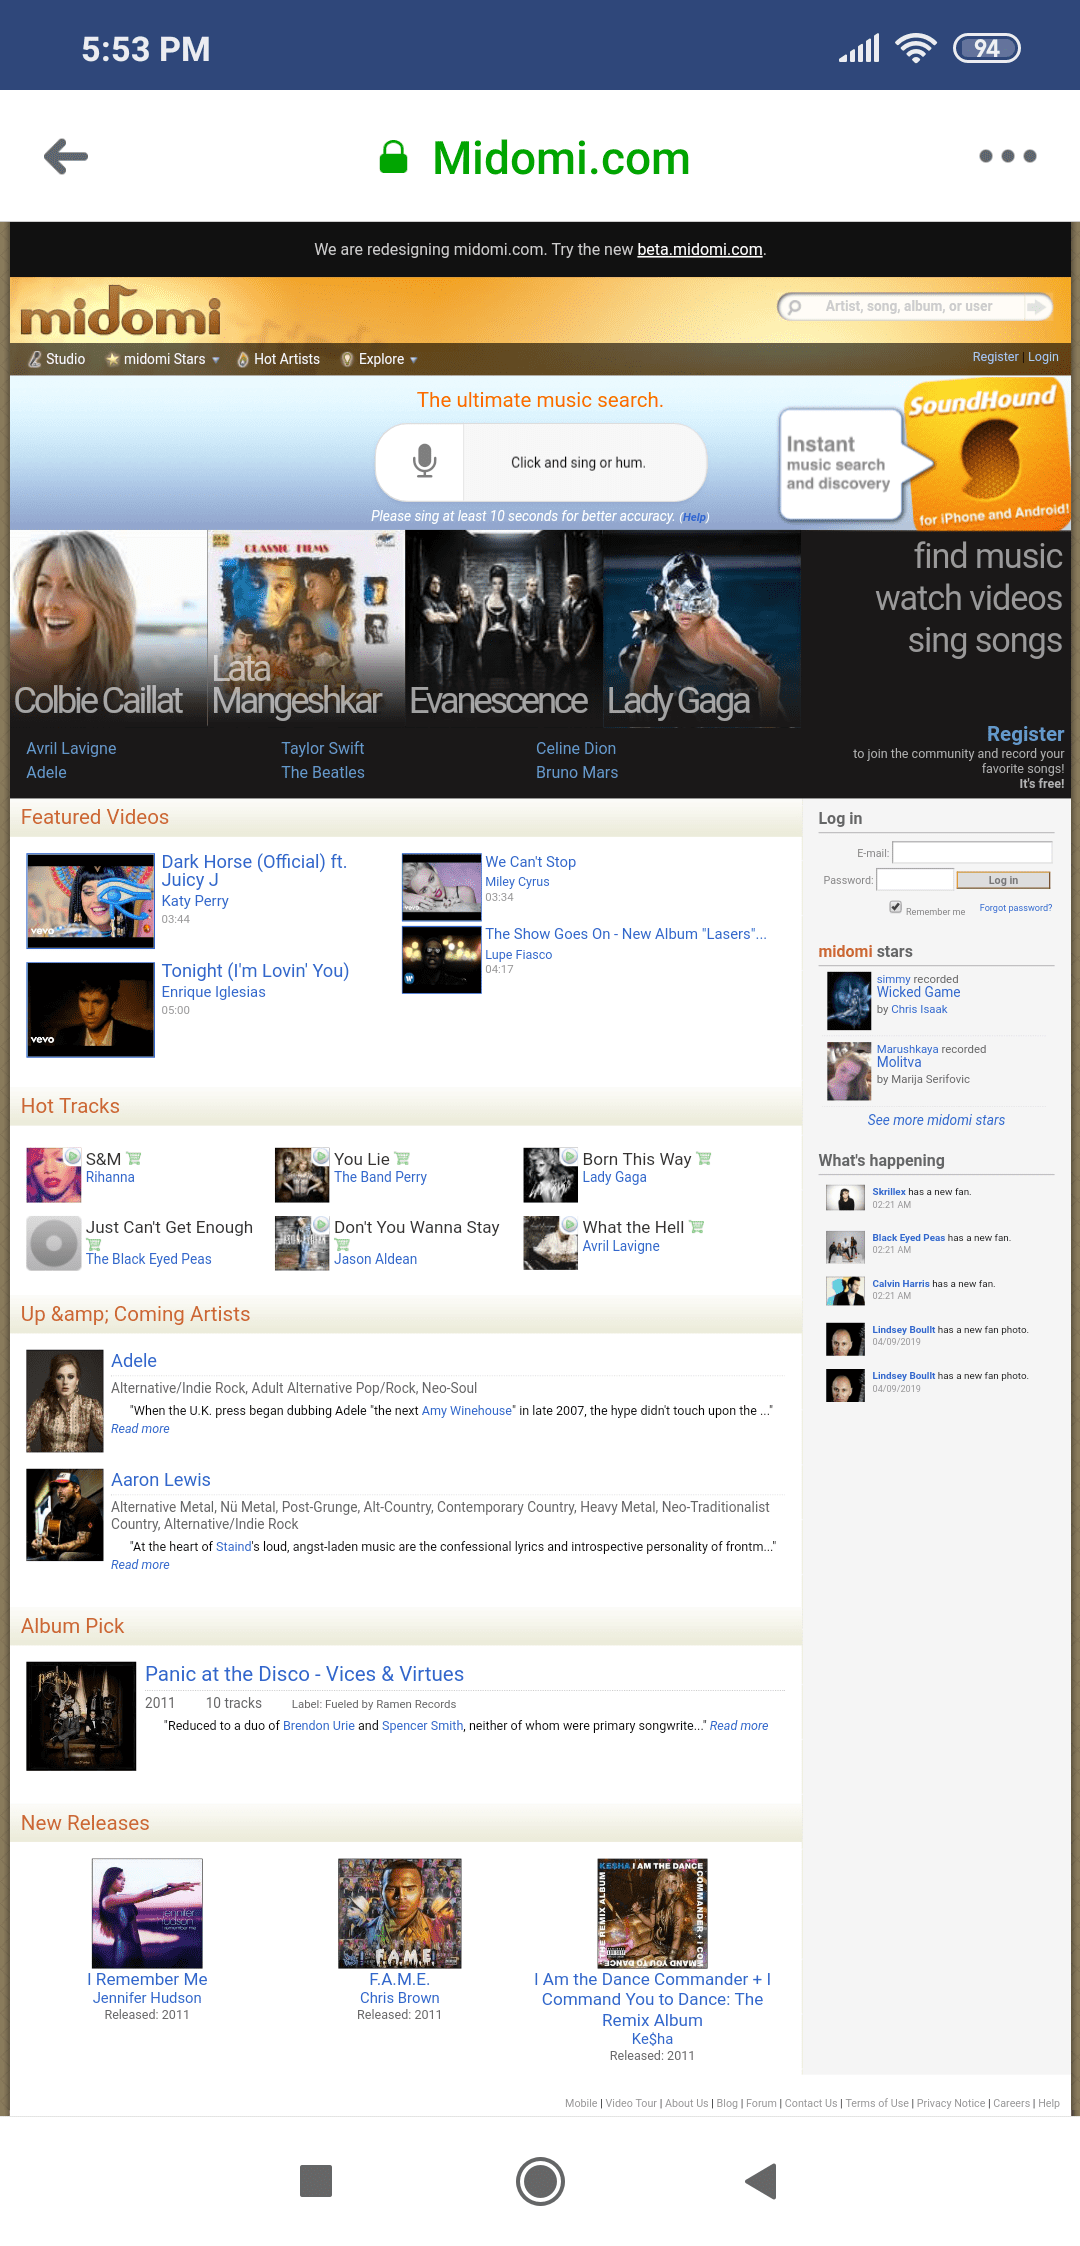Play What the Hell track preview
The width and height of the screenshot is (1080, 2246).
coord(569,1224)
